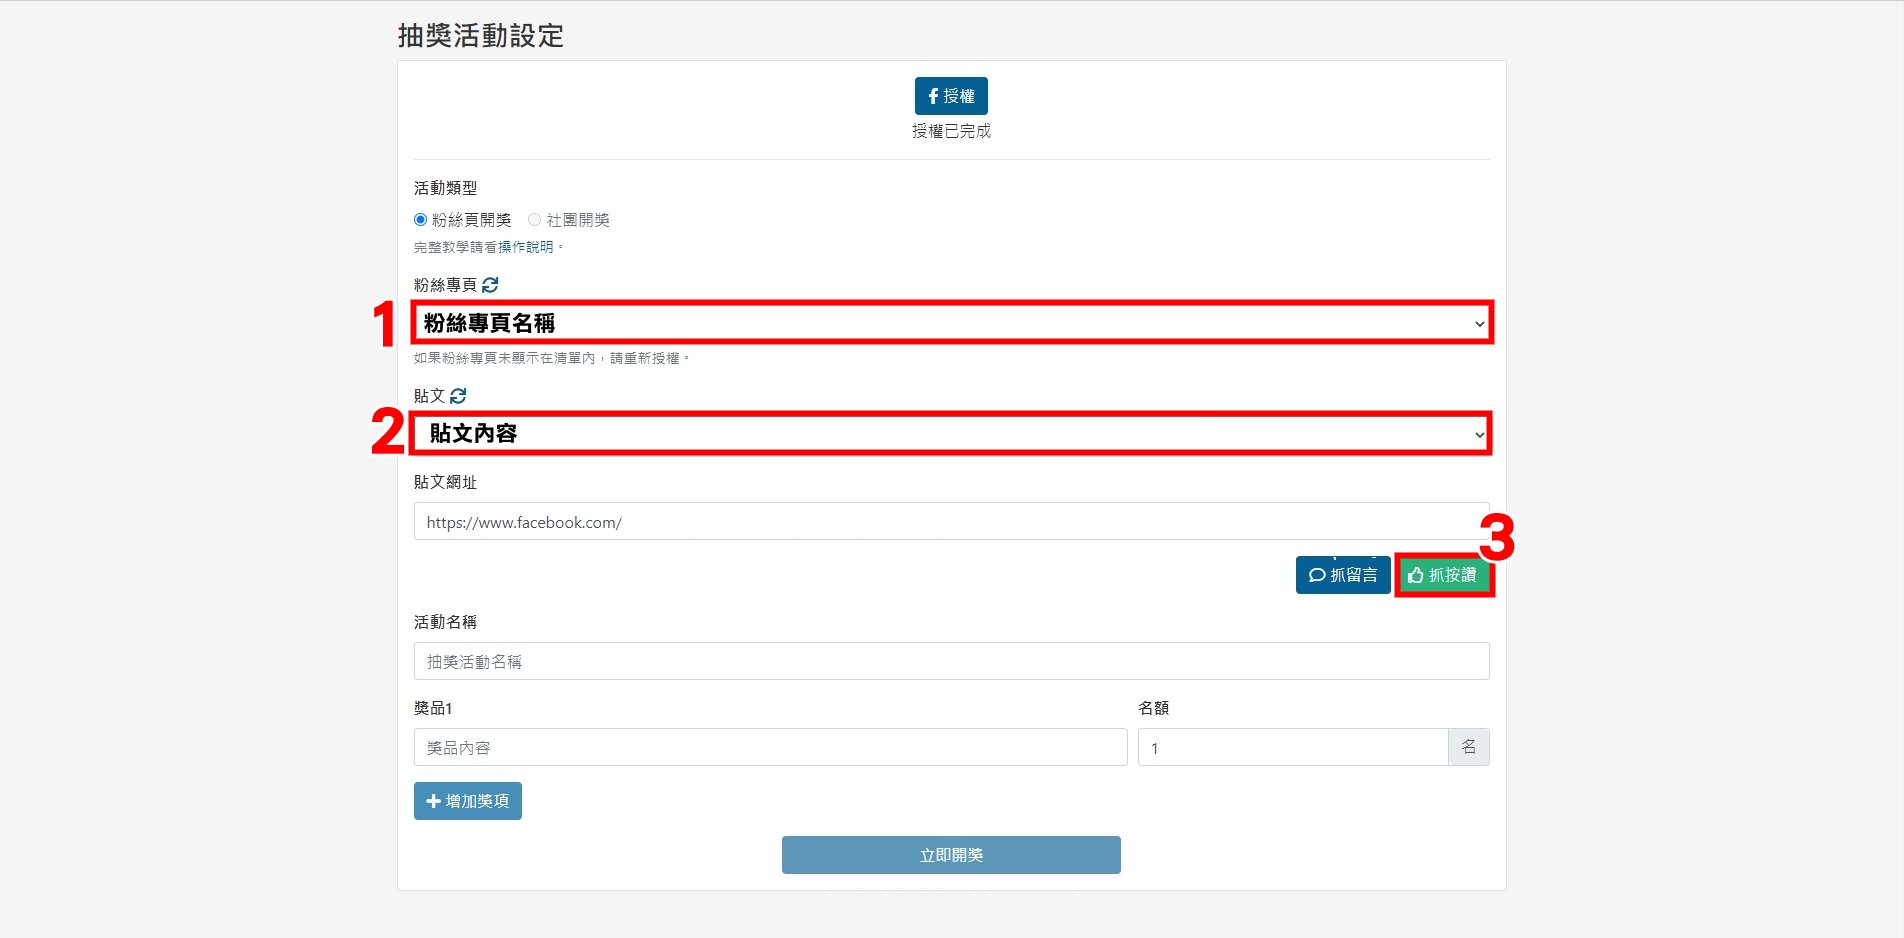Click the 抽獎活動名稱 input field

(952, 661)
